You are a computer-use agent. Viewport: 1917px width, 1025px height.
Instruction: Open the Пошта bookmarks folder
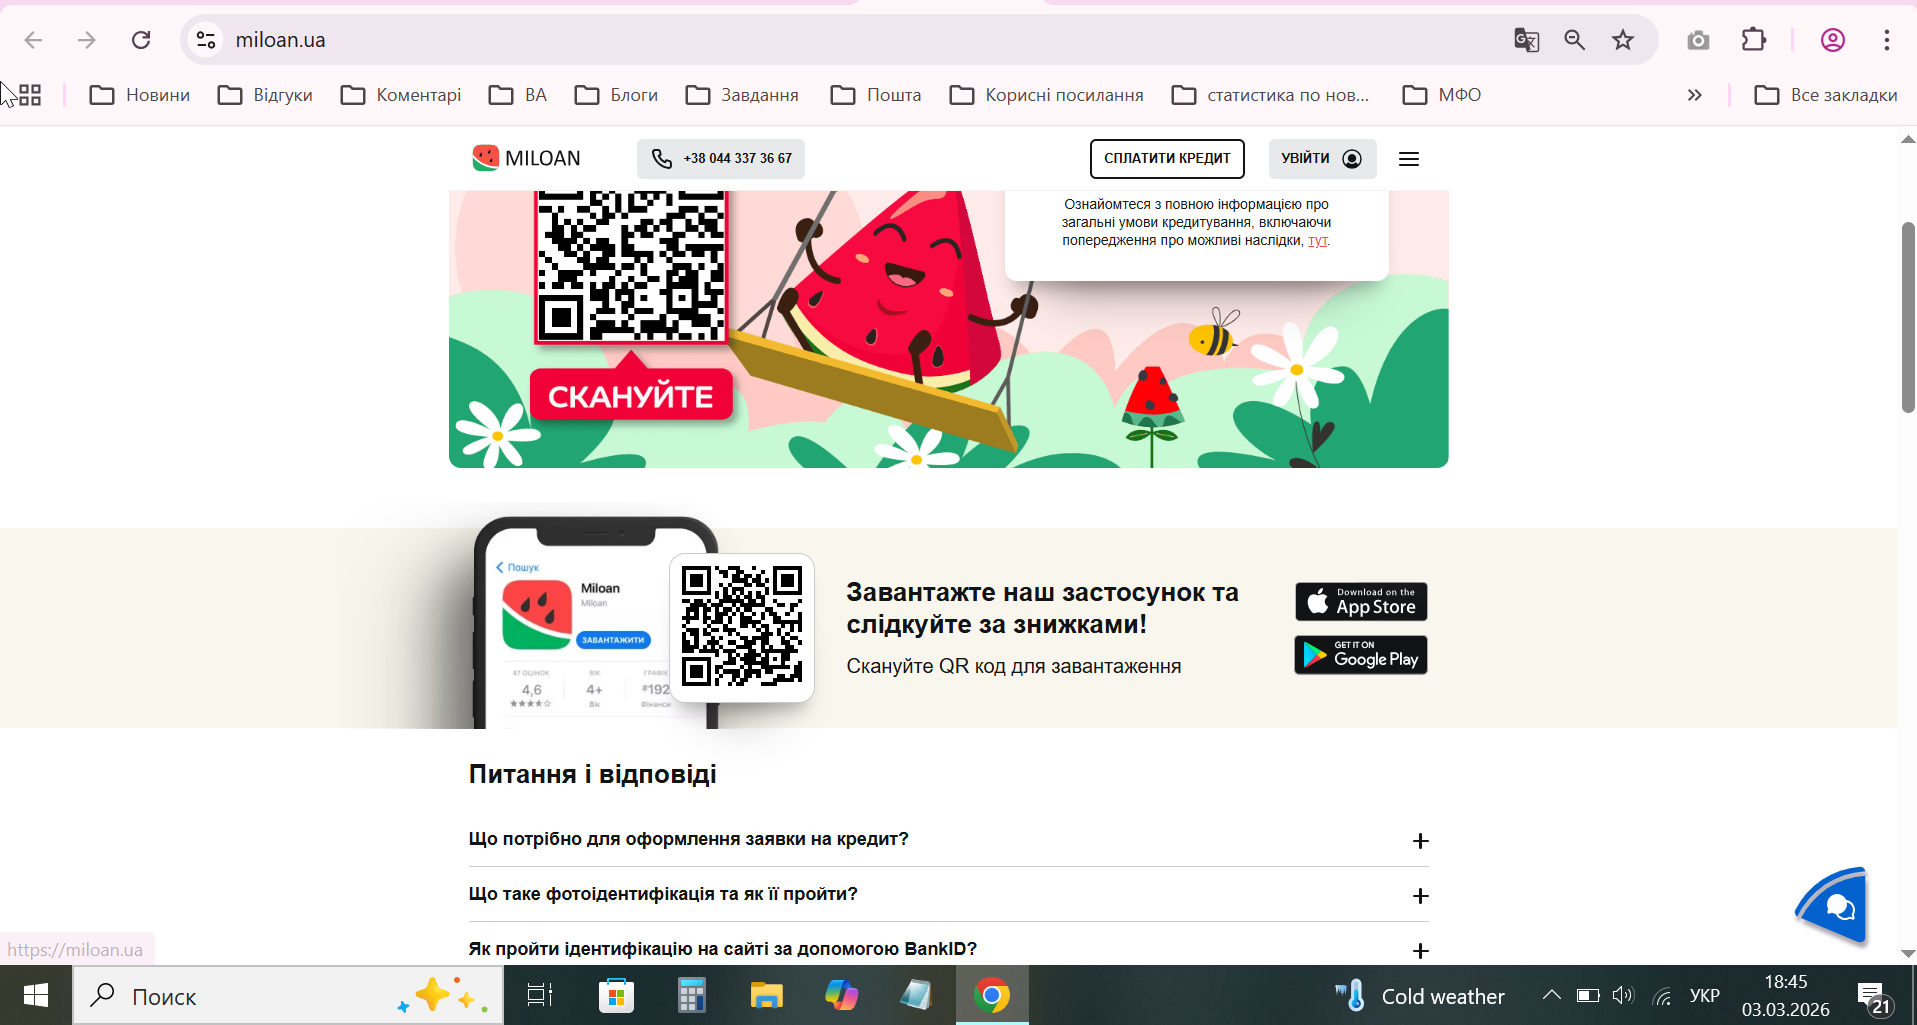(x=876, y=95)
